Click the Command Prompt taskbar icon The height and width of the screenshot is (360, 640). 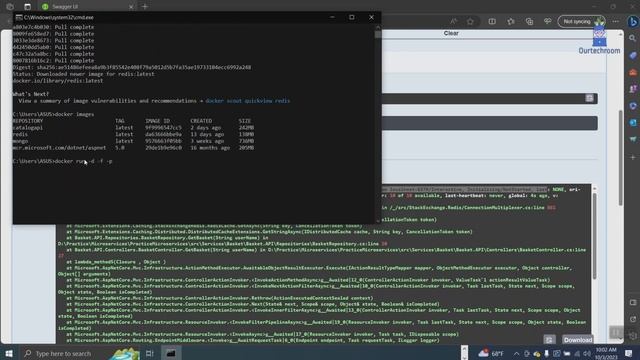pyautogui.click(x=171, y=353)
